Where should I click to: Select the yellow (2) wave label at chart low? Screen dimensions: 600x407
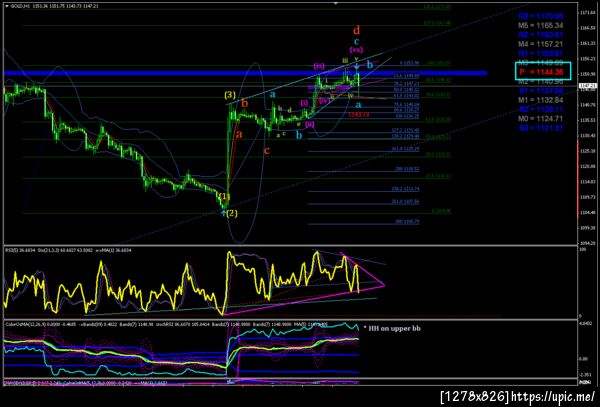(232, 213)
